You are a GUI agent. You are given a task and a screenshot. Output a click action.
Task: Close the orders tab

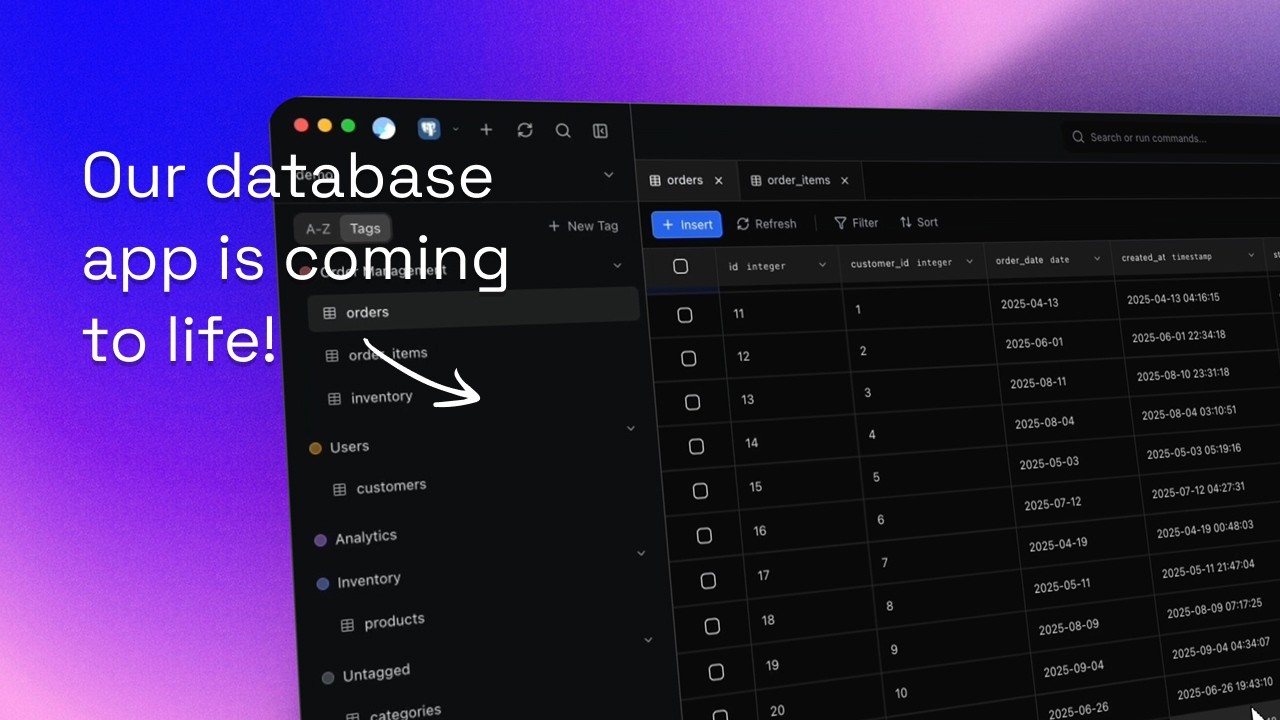718,181
